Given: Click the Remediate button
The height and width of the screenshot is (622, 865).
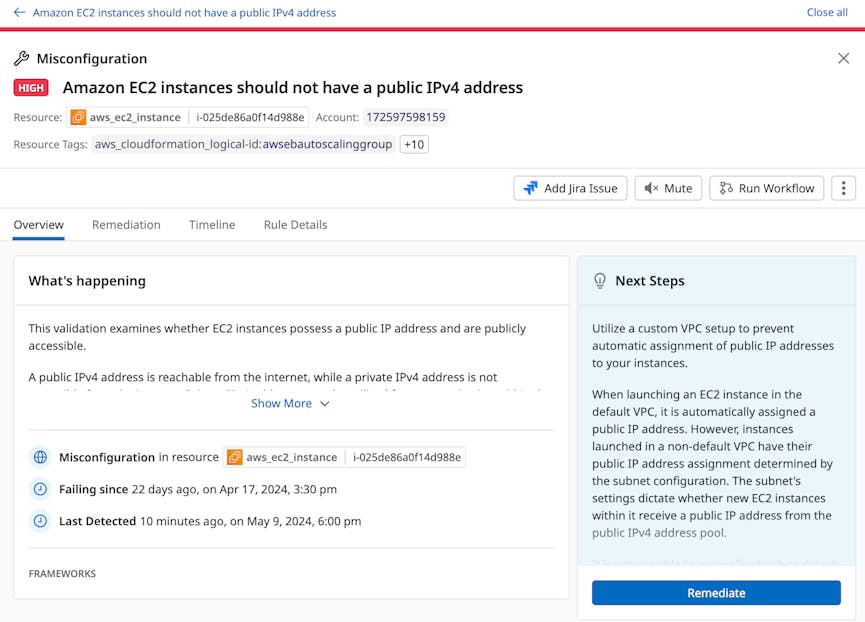Looking at the screenshot, I should click(716, 593).
